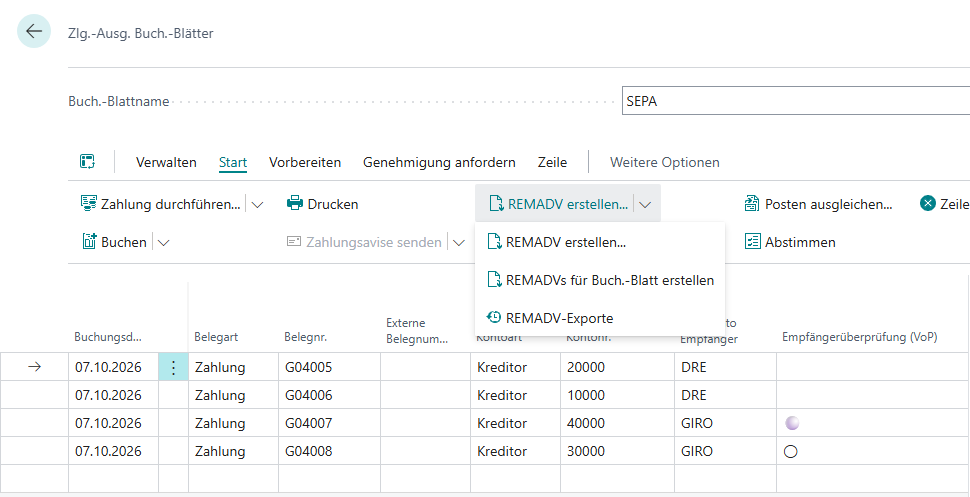Open the Zeile tab

coord(552,162)
